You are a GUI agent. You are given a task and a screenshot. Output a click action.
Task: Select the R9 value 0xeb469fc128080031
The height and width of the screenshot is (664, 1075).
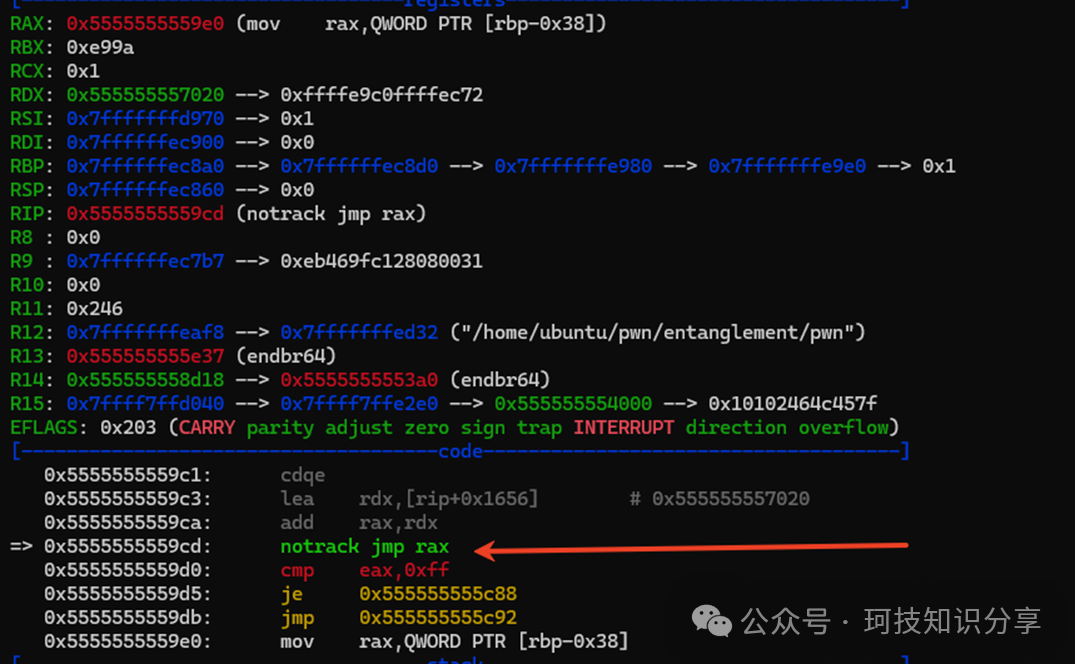click(381, 261)
